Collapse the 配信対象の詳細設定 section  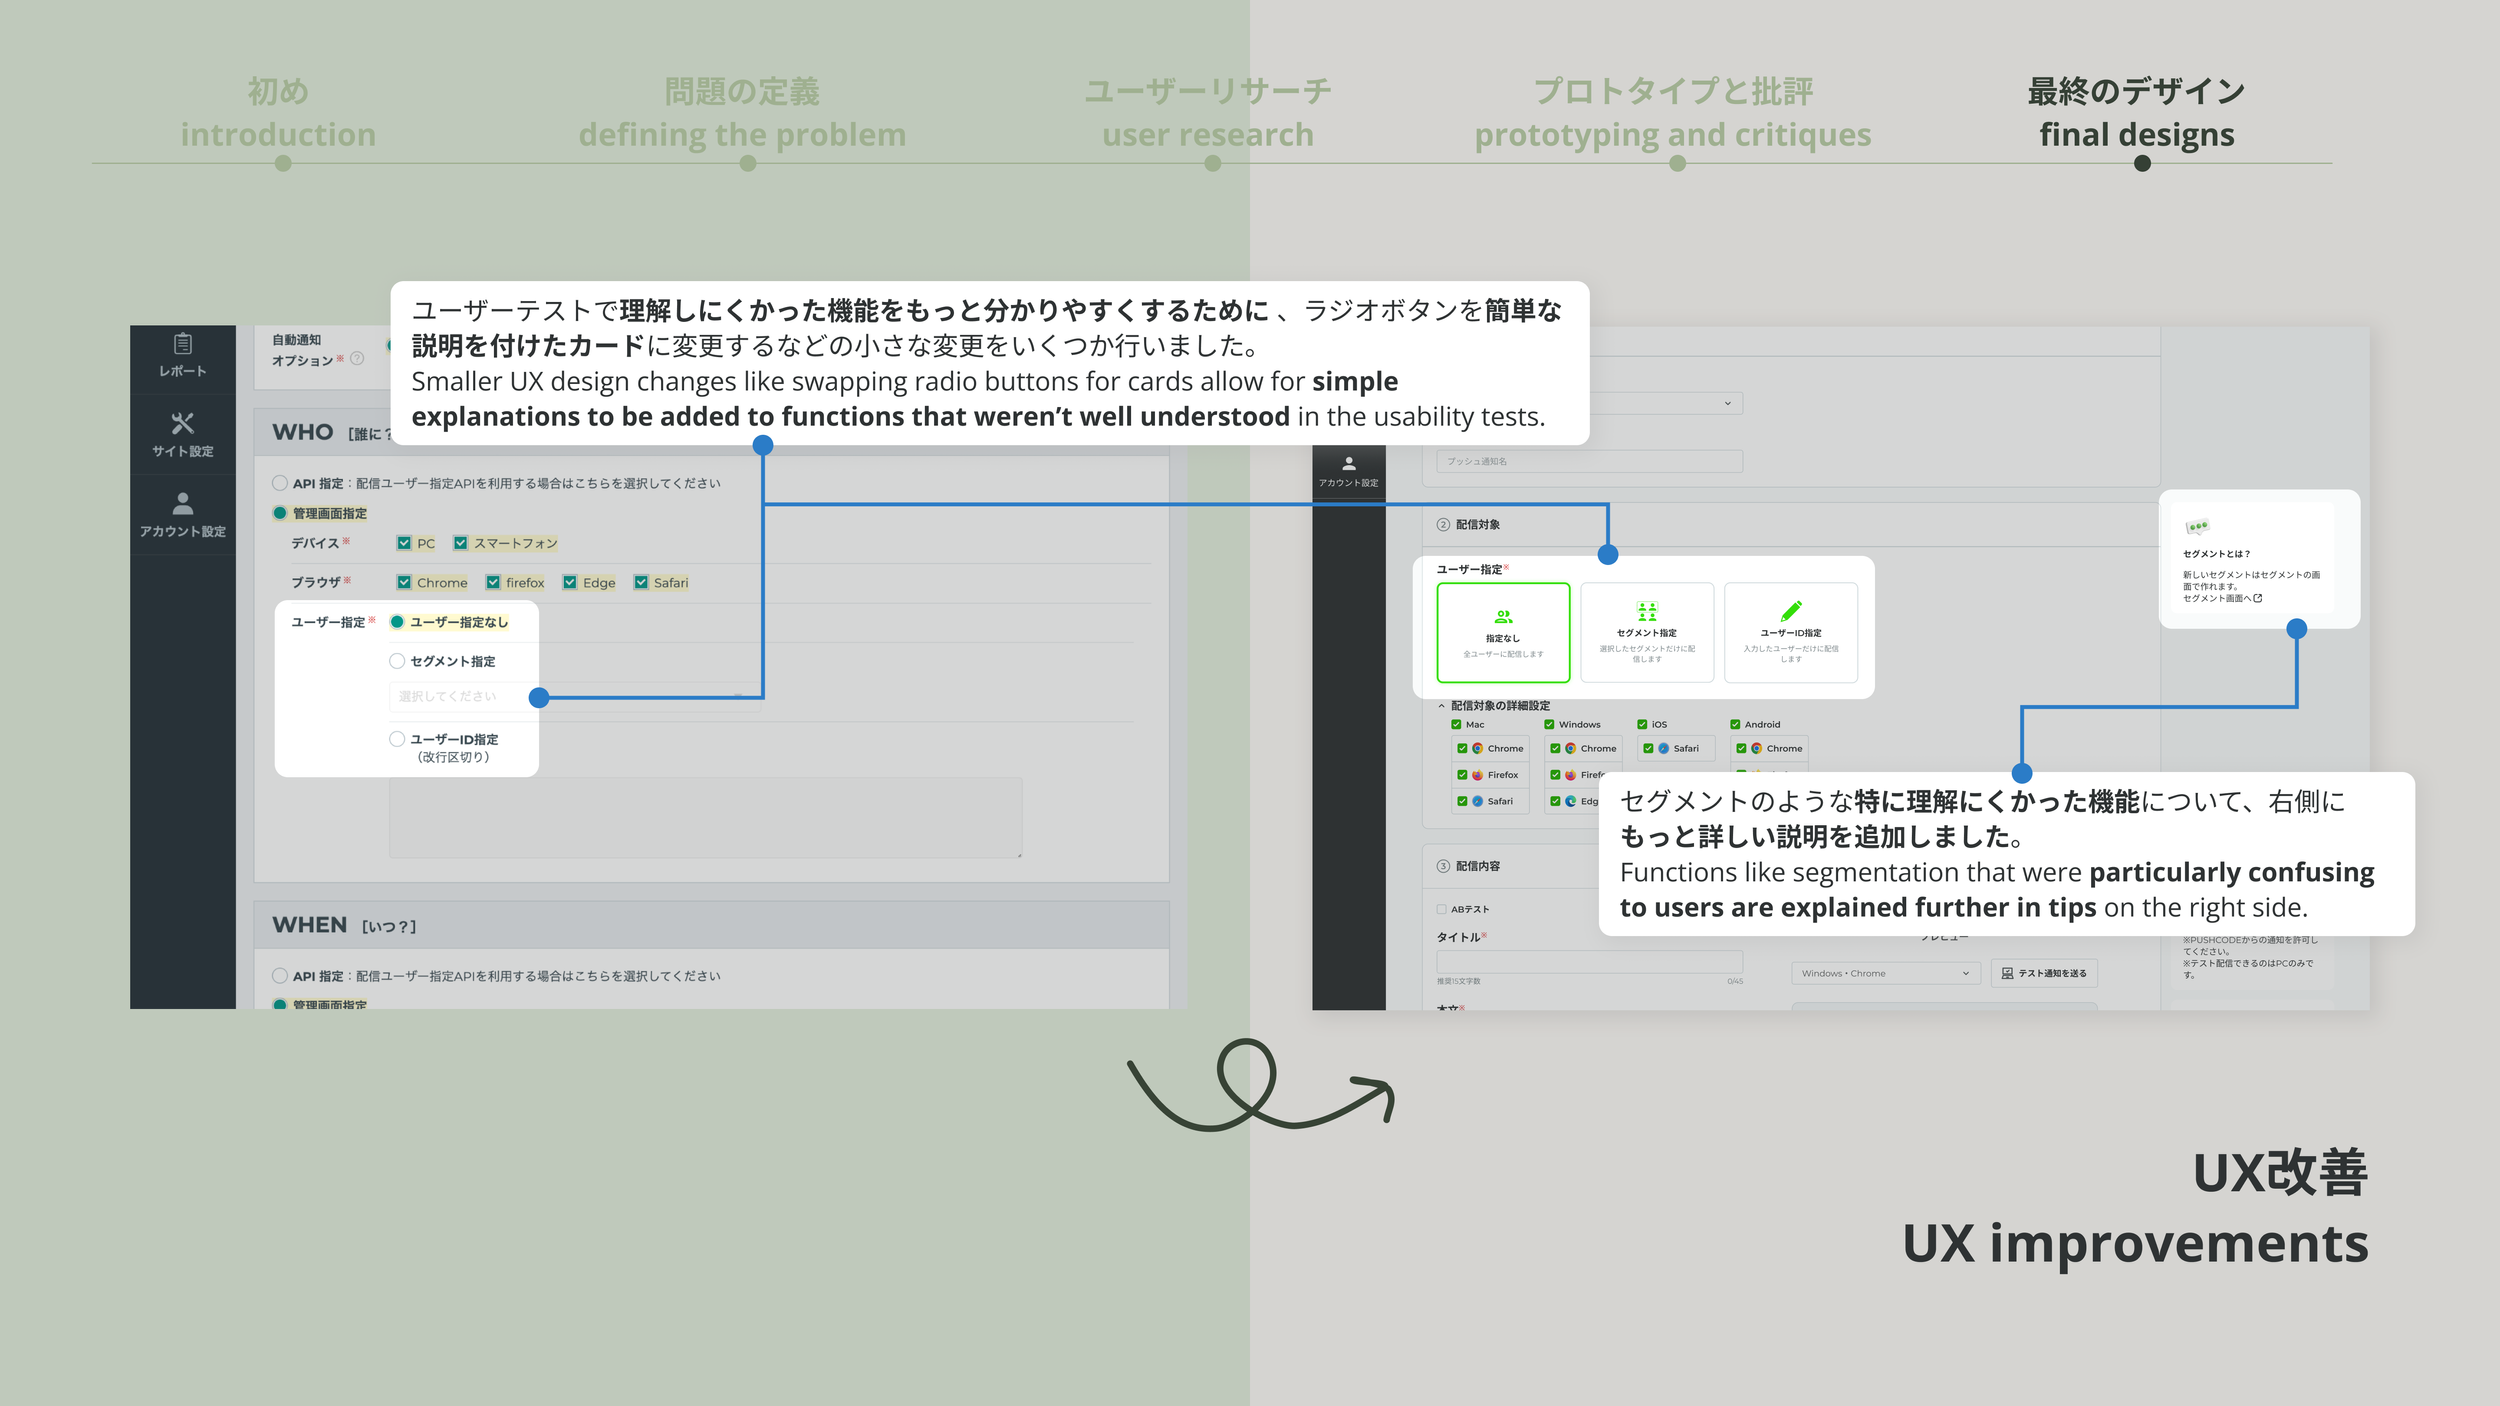pos(1441,706)
